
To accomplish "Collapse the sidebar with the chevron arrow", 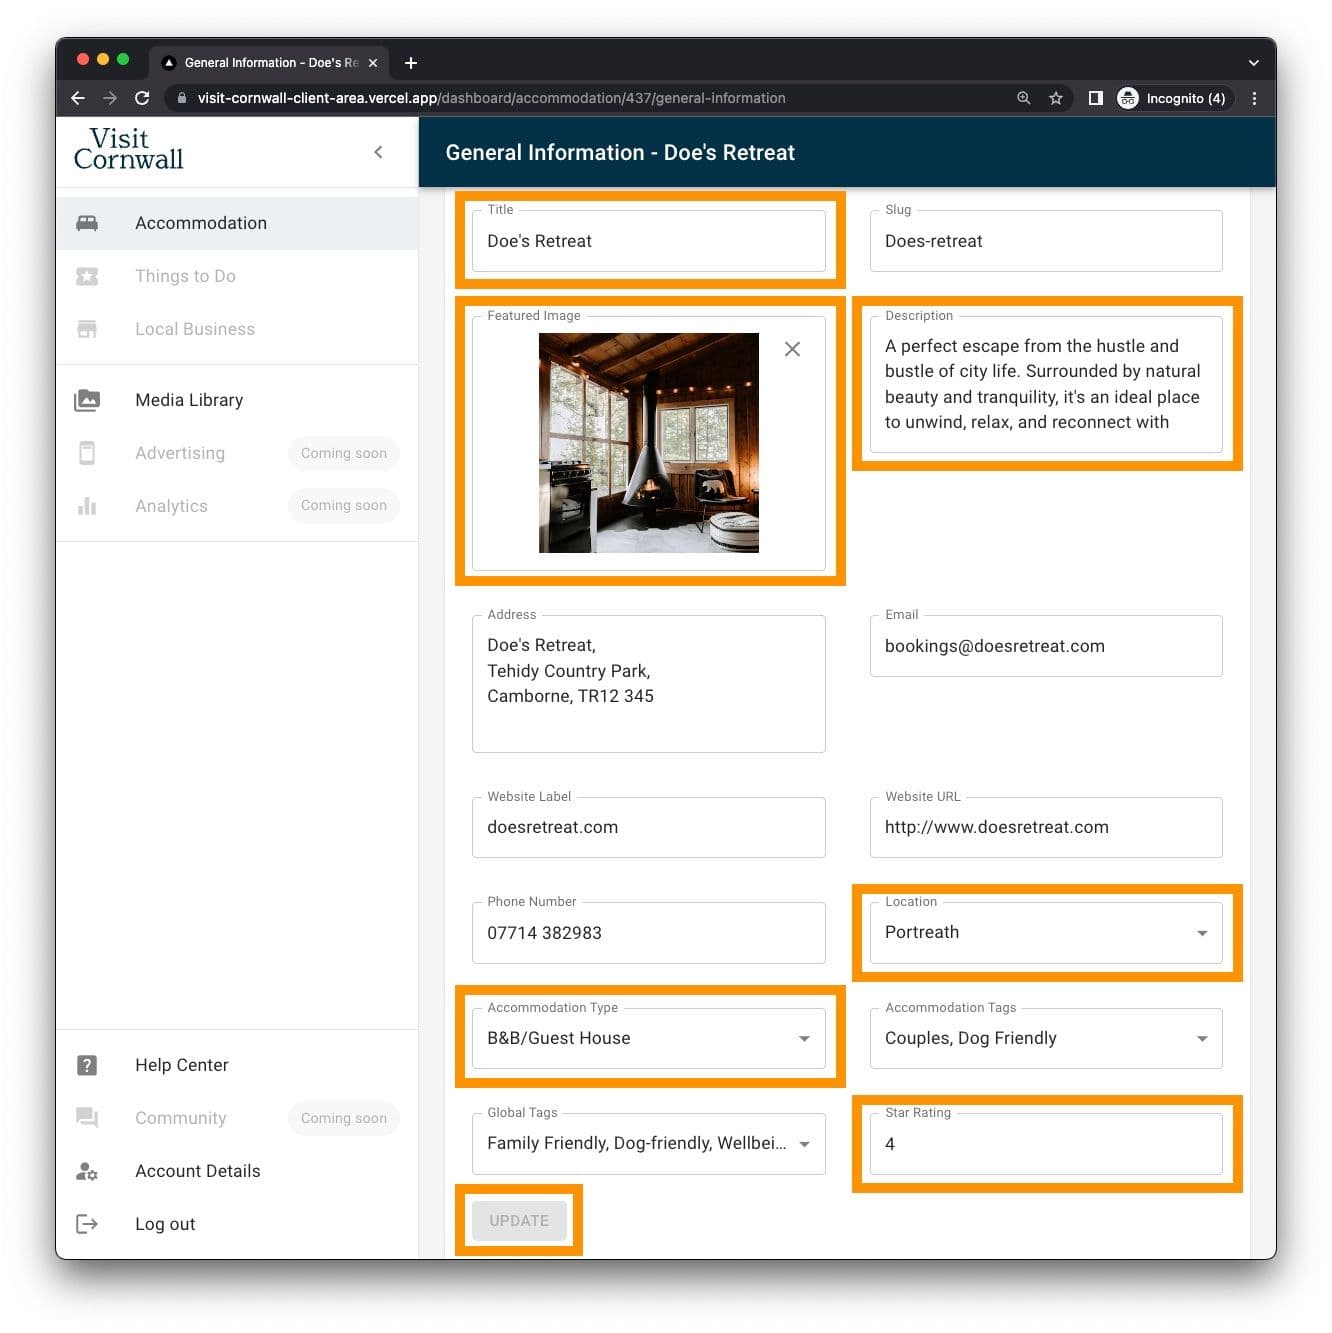I will 378,152.
